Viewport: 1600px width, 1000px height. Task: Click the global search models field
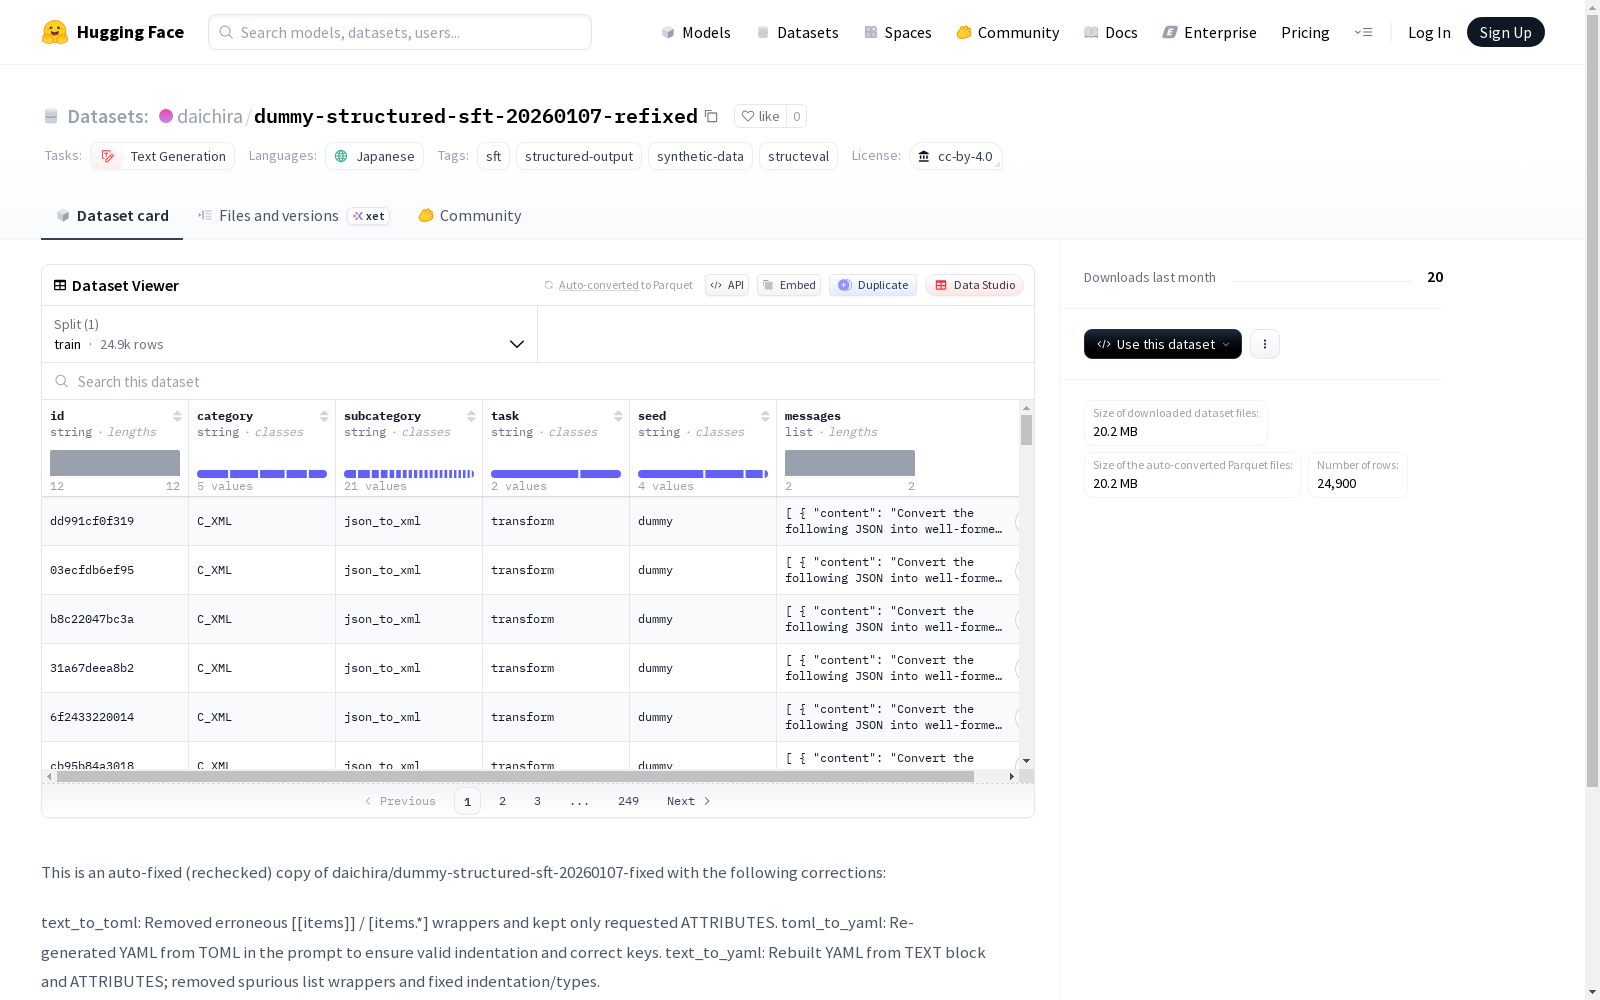pyautogui.click(x=400, y=32)
